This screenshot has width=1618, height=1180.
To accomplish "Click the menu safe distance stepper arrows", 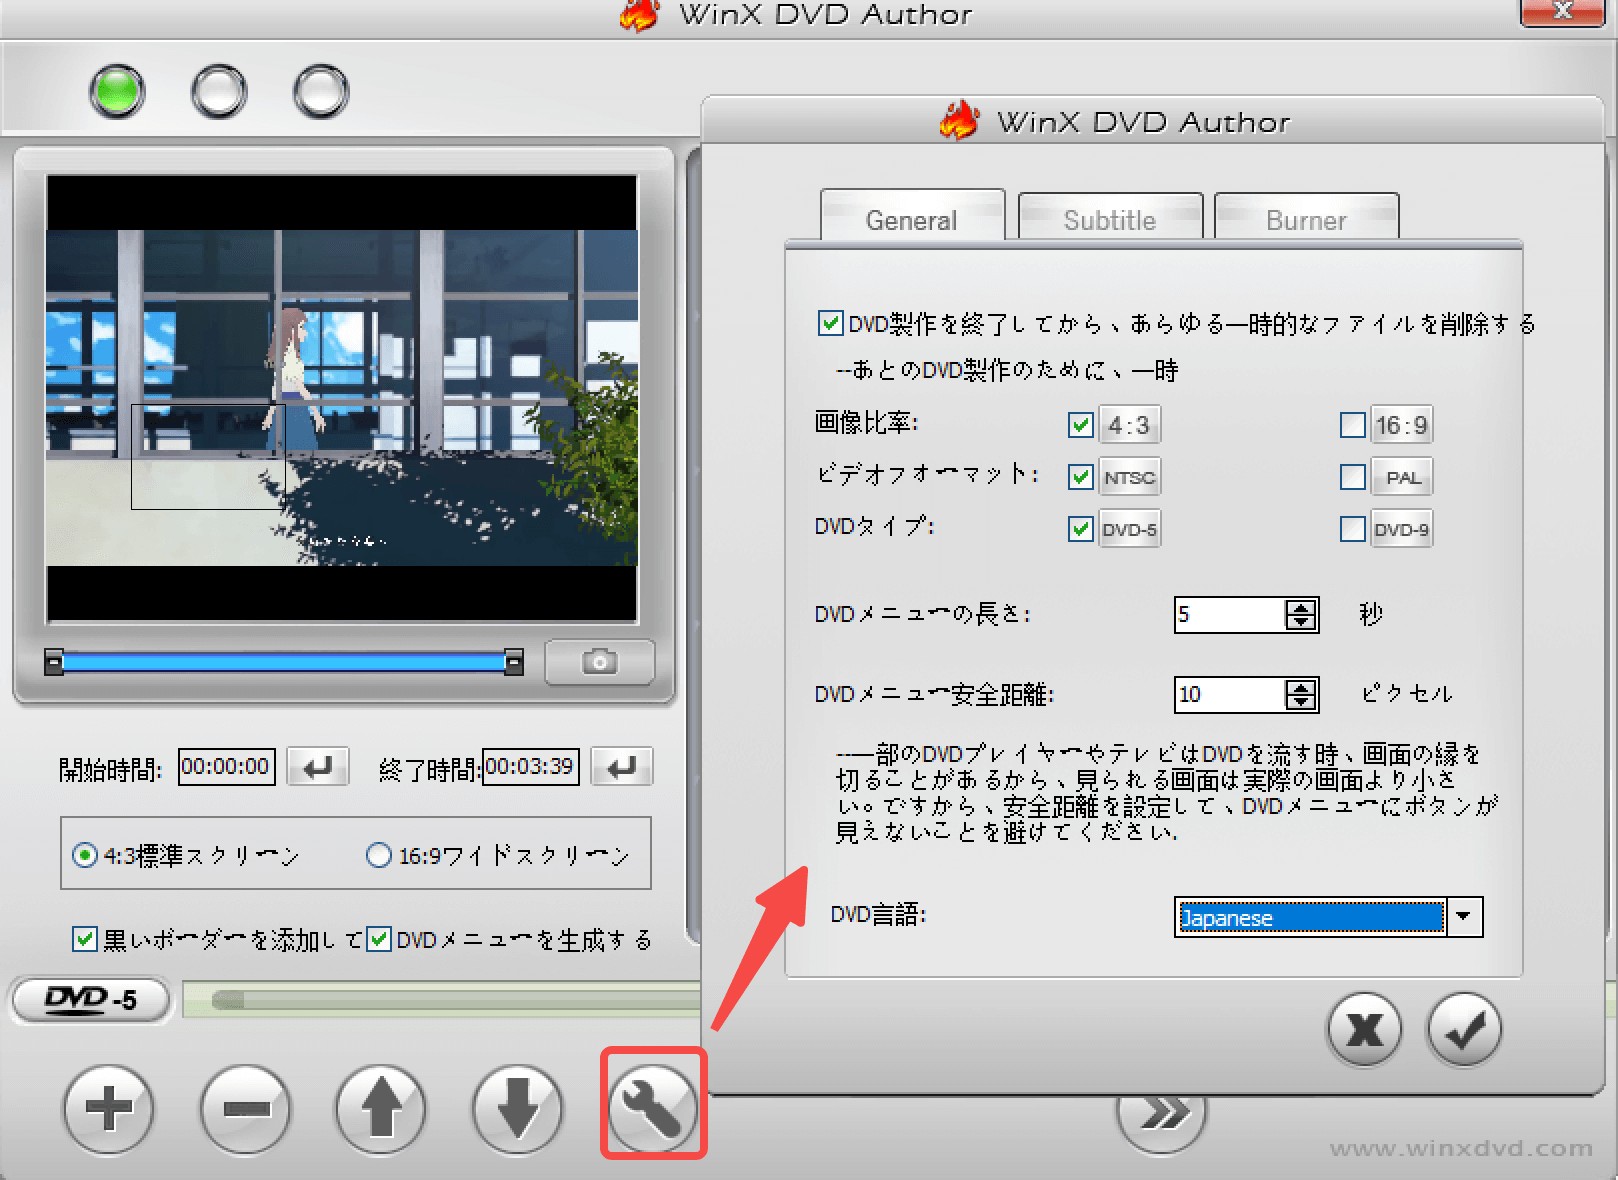I will (1301, 694).
